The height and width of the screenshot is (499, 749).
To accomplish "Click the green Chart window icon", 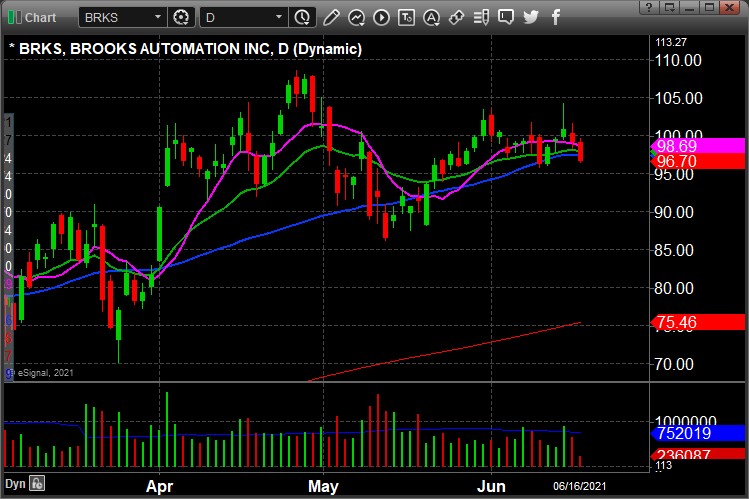I will pyautogui.click(x=14, y=18).
